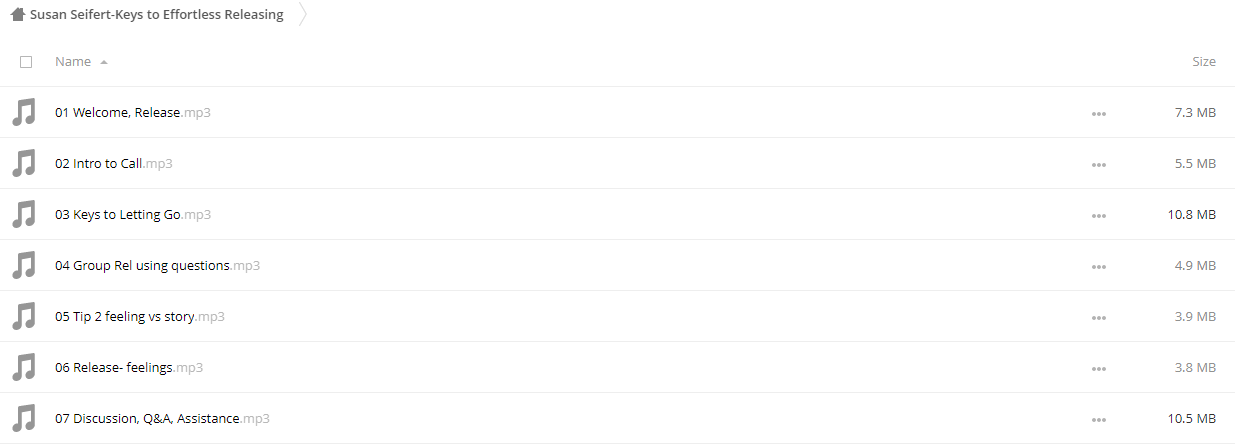The height and width of the screenshot is (444, 1235).
Task: Open 04 Group Rel using questions.mp3
Action: pyautogui.click(x=158, y=265)
